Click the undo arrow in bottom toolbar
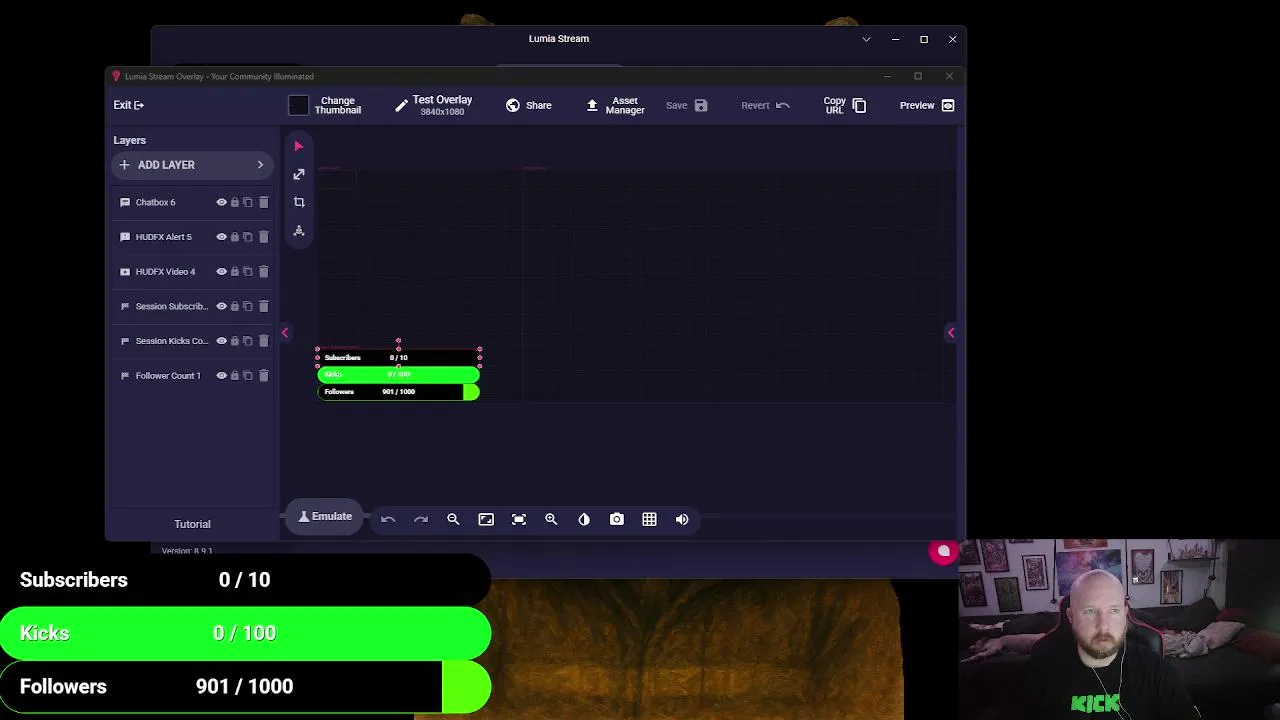Screen dimensions: 1280x720 pos(388,519)
